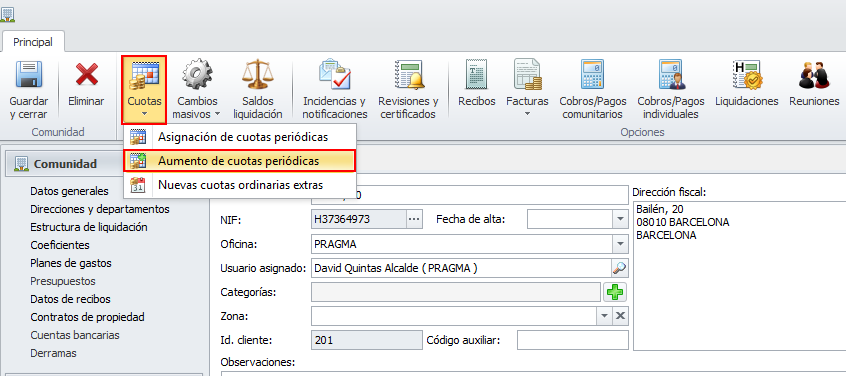846x376 pixels.
Task: Open the Fecha de alta date dropdown
Action: tap(619, 220)
